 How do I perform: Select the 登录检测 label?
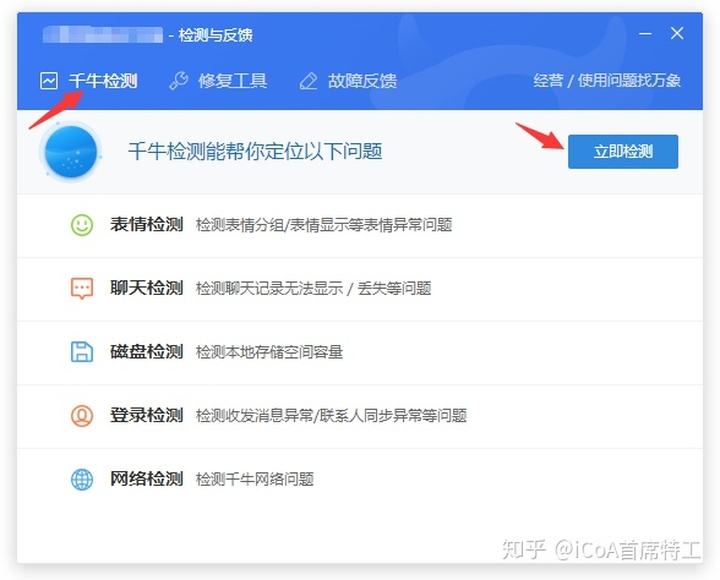(146, 415)
